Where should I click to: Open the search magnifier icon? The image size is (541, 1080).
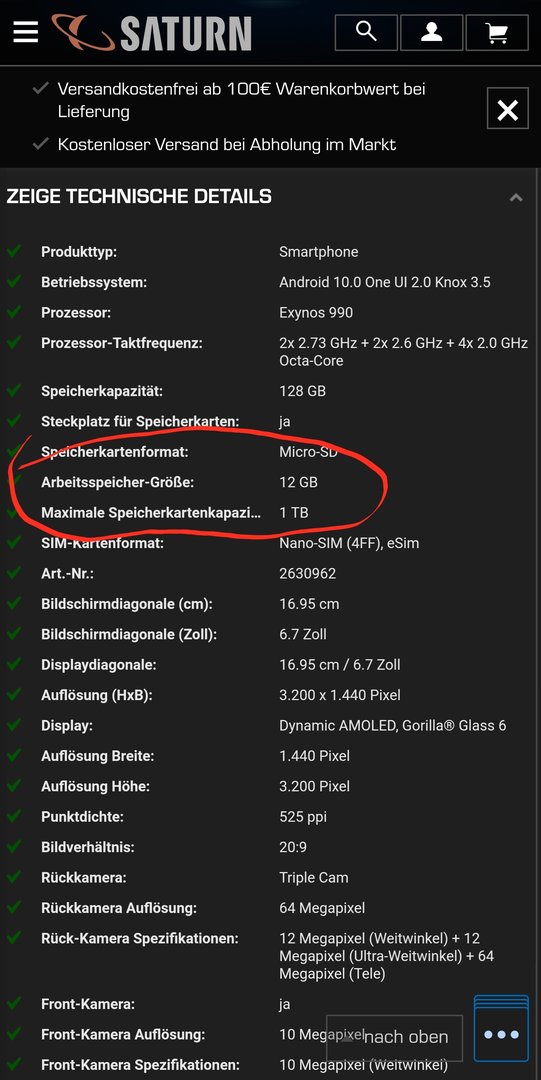coord(366,32)
